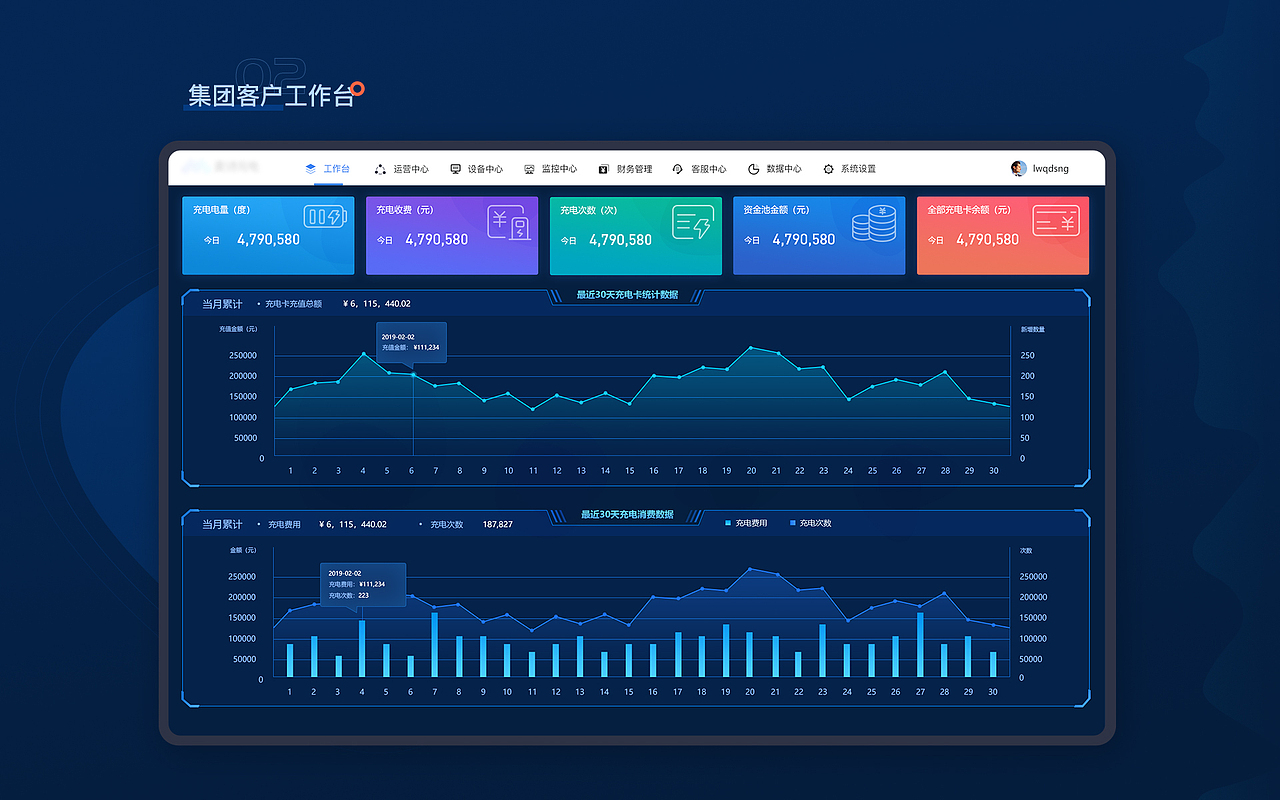This screenshot has height=800, width=1280.
Task: Click the 设备中心 monitor icon
Action: (x=456, y=169)
